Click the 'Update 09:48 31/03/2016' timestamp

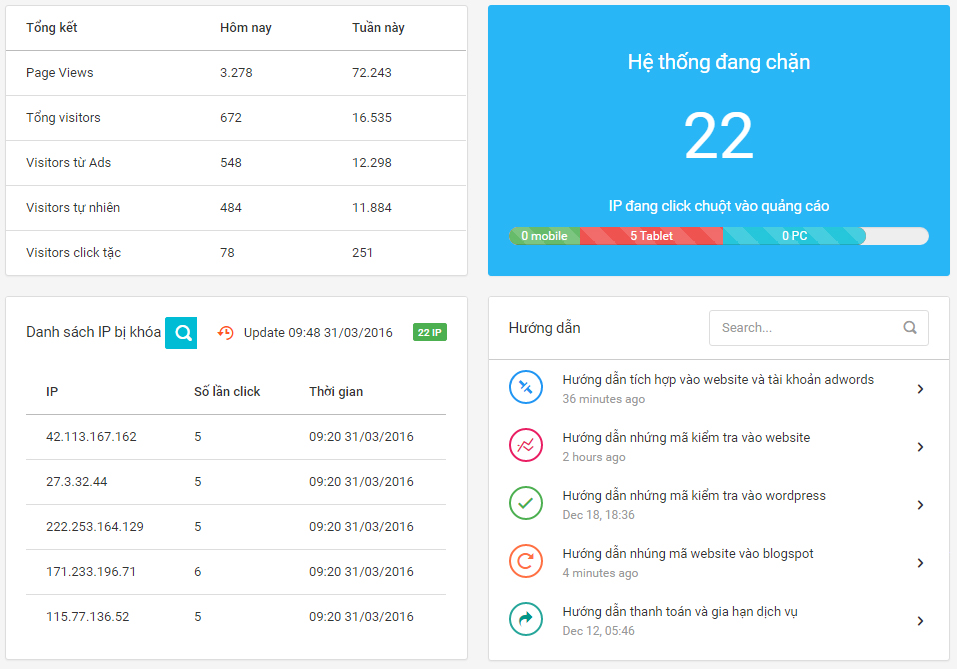pyautogui.click(x=318, y=333)
